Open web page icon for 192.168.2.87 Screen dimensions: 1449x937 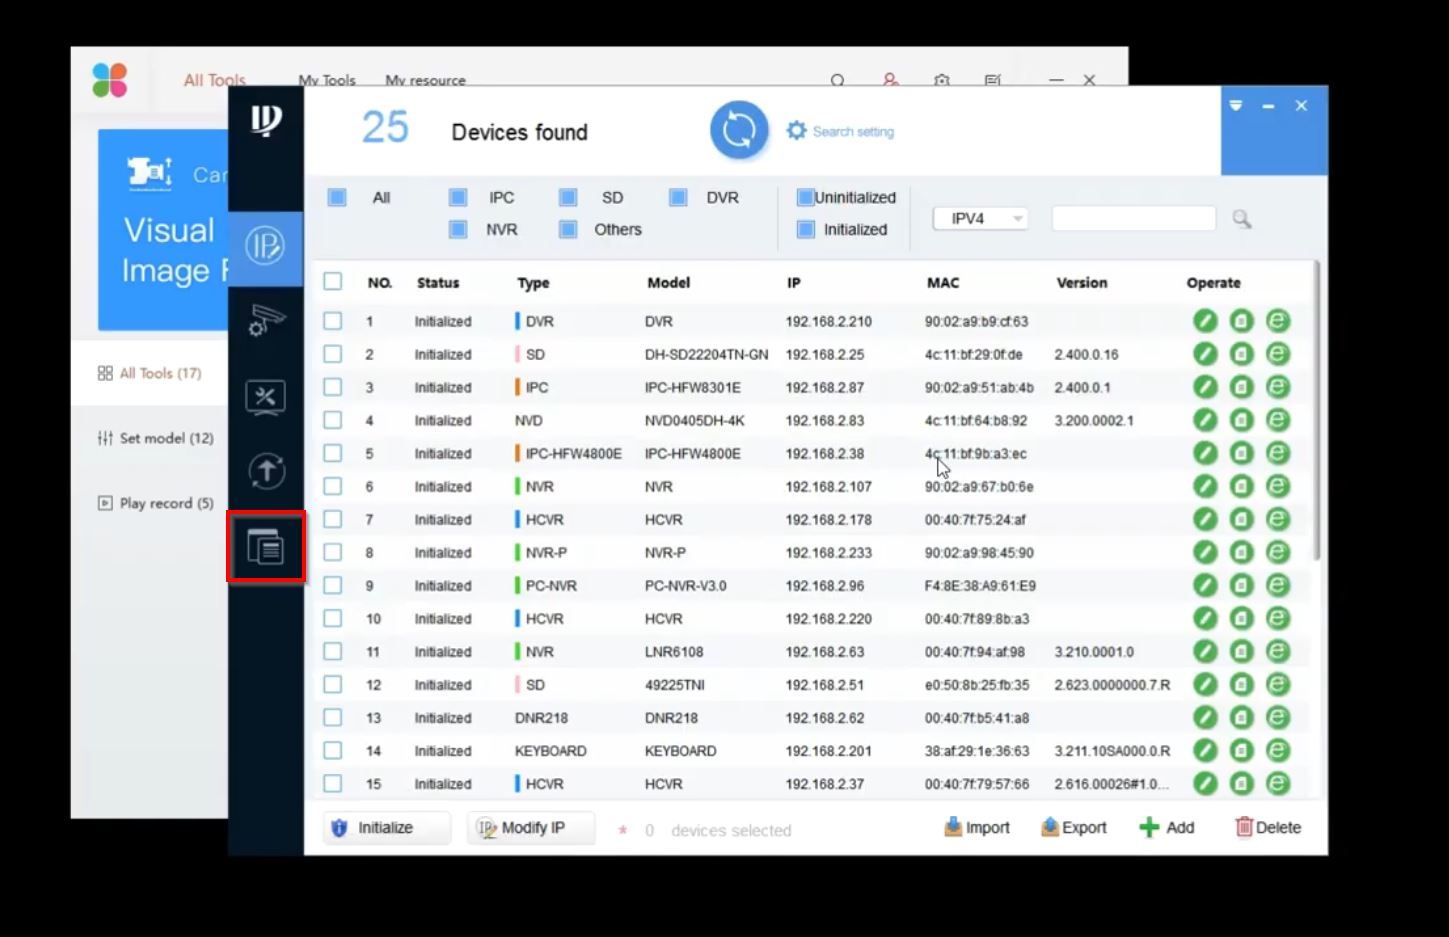pos(1277,387)
